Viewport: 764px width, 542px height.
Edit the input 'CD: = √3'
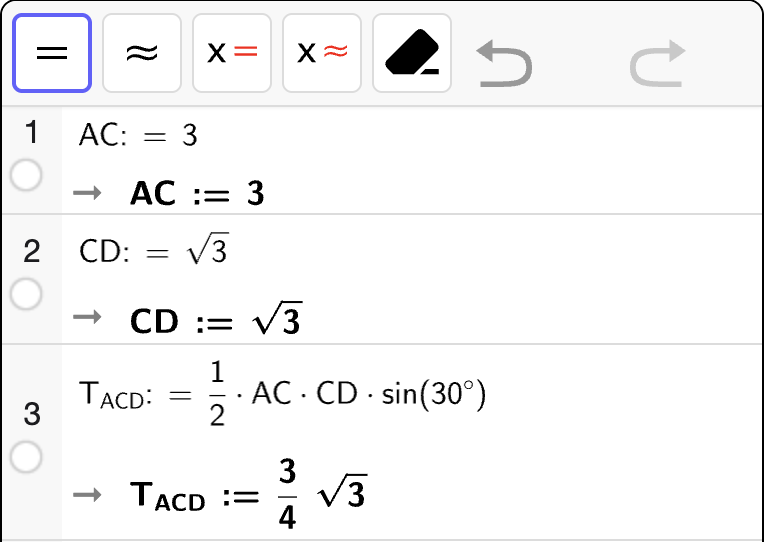(153, 252)
